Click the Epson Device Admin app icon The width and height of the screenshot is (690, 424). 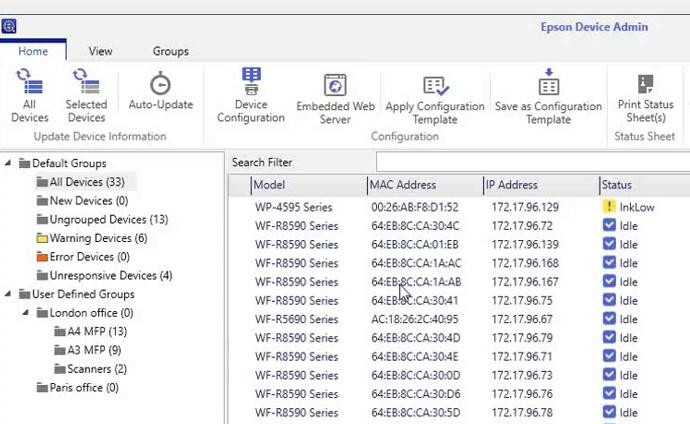[9, 26]
